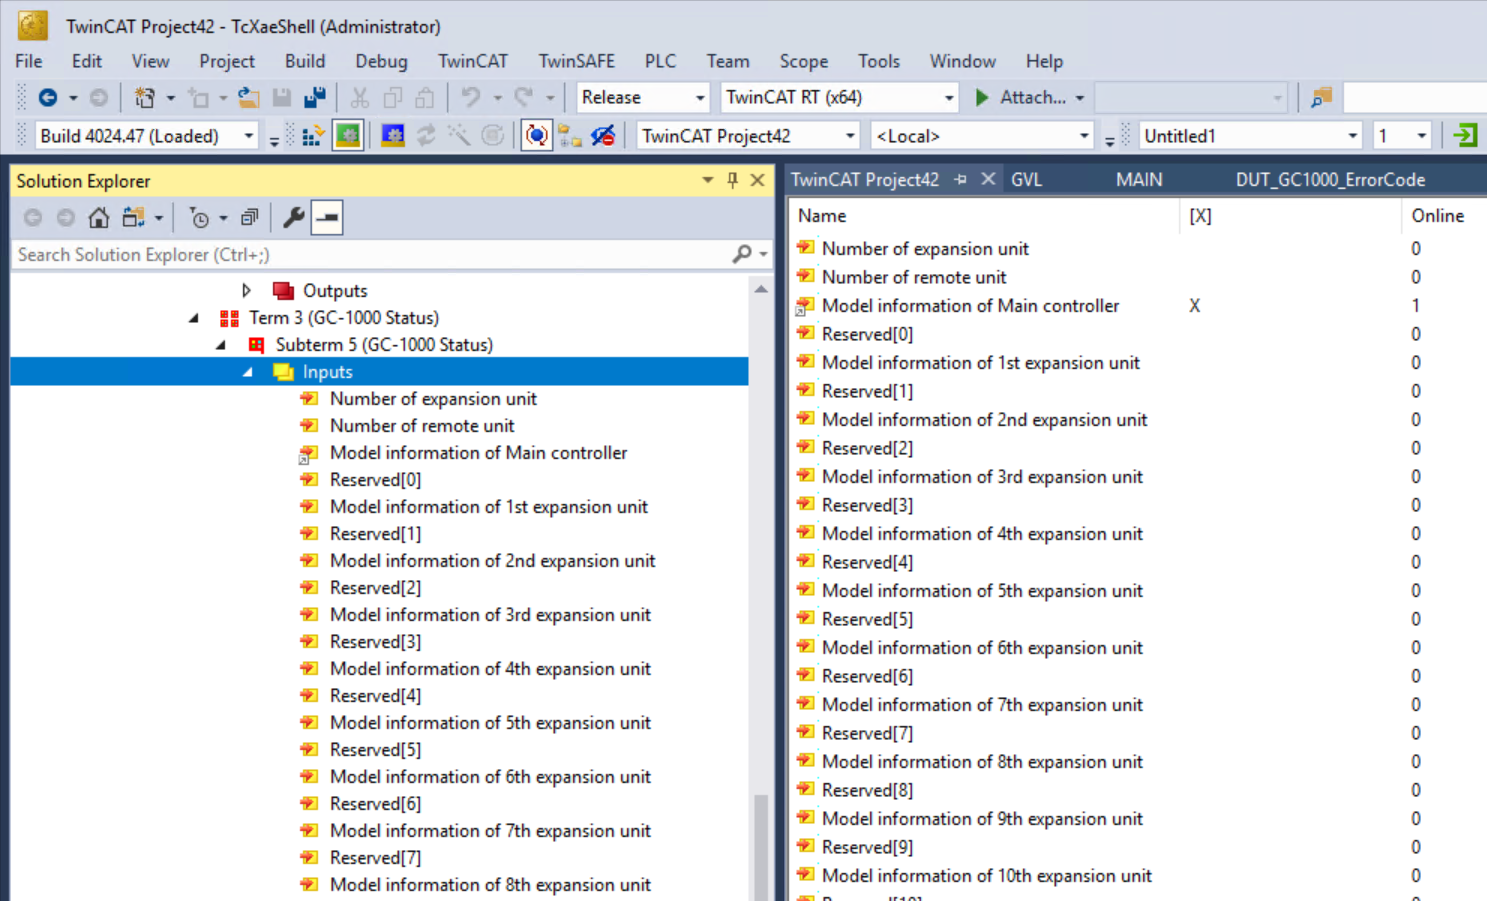
Task: Sort by the Name column header
Action: point(984,216)
